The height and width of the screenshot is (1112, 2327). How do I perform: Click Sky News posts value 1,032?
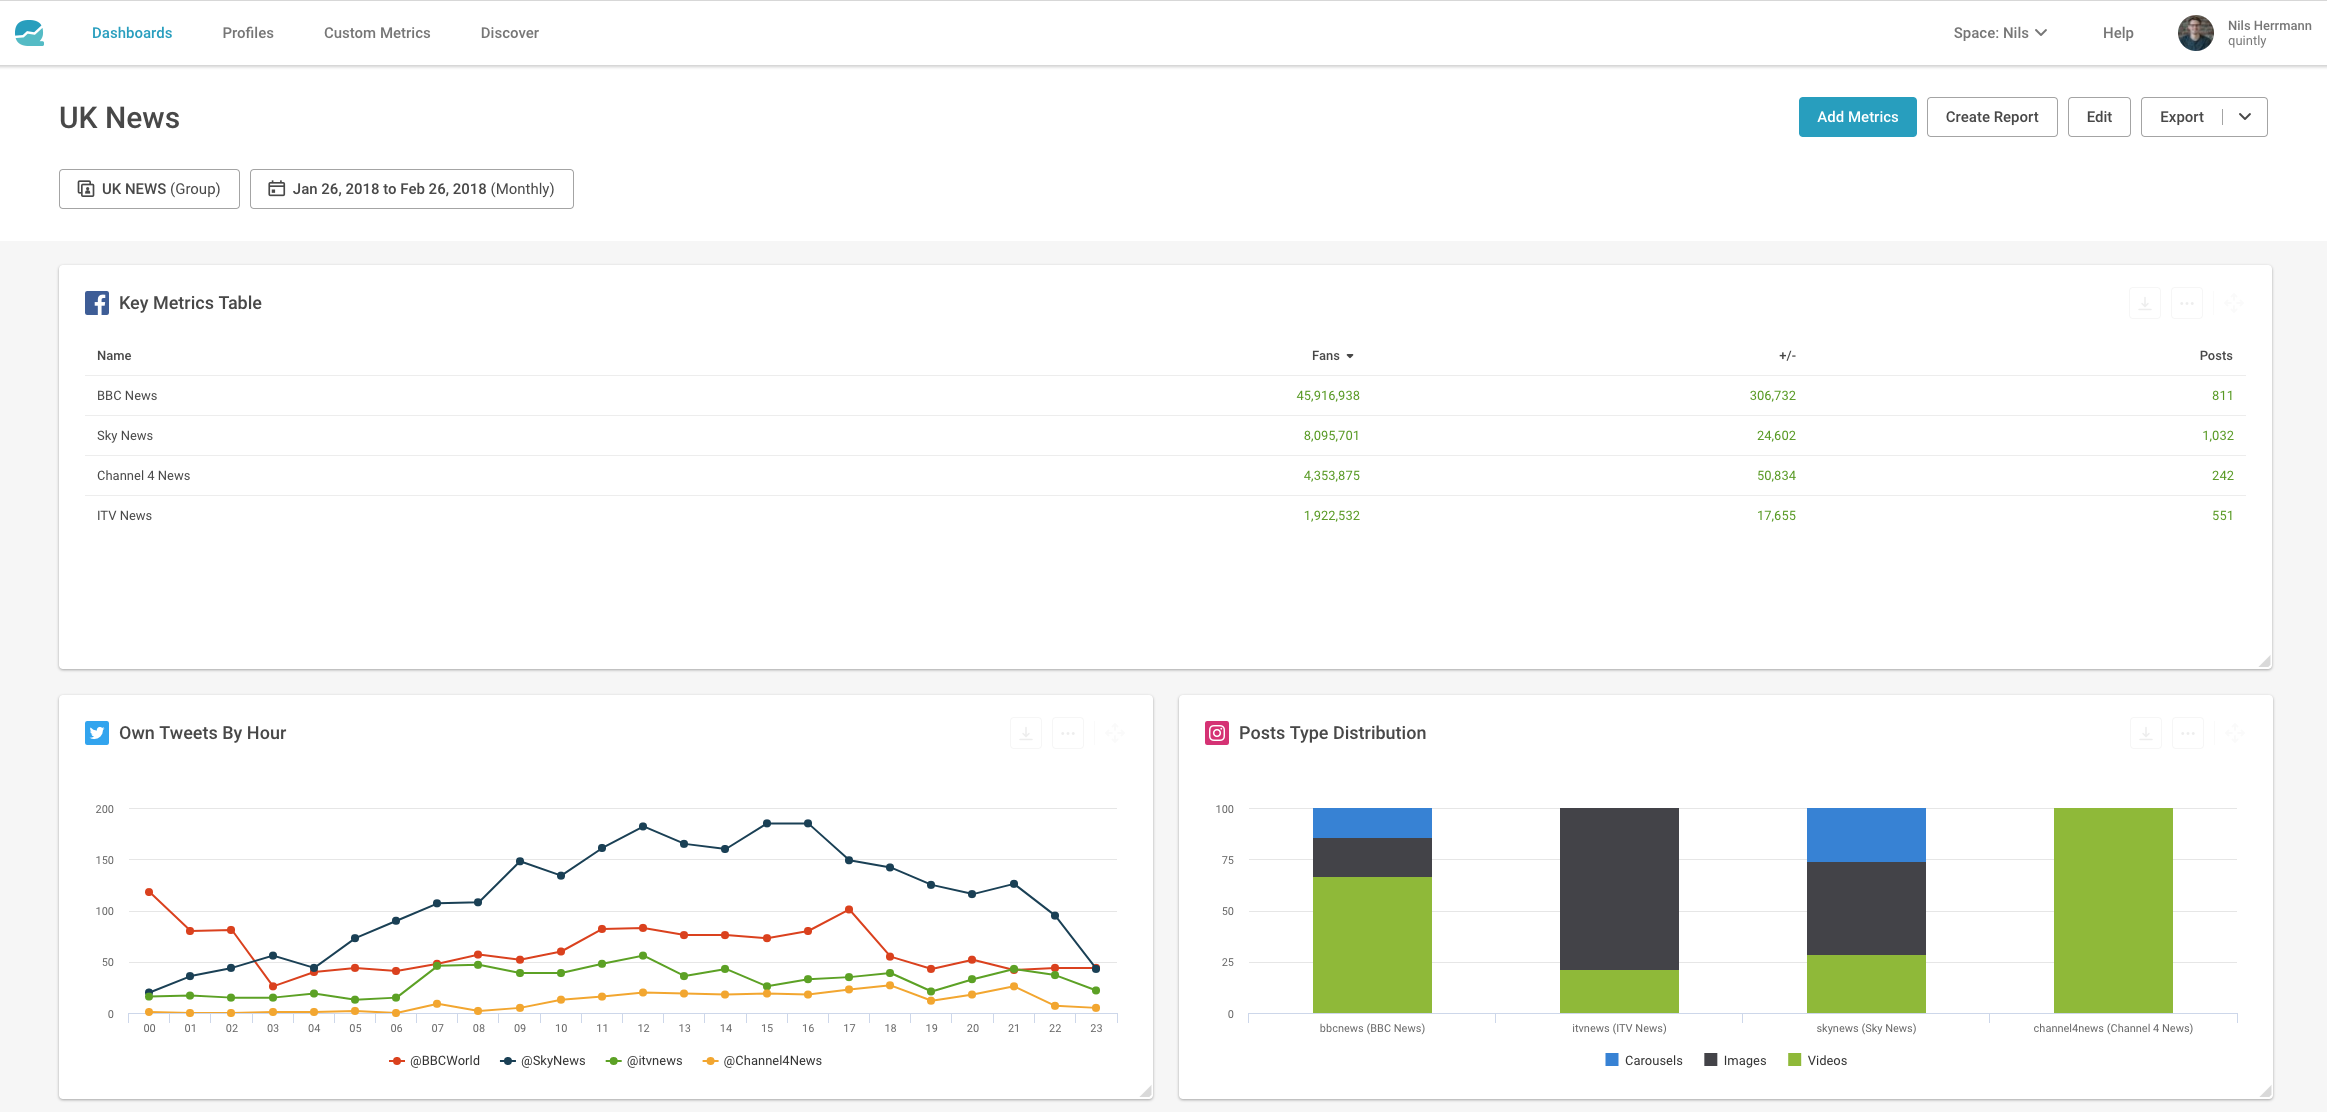click(x=2218, y=436)
